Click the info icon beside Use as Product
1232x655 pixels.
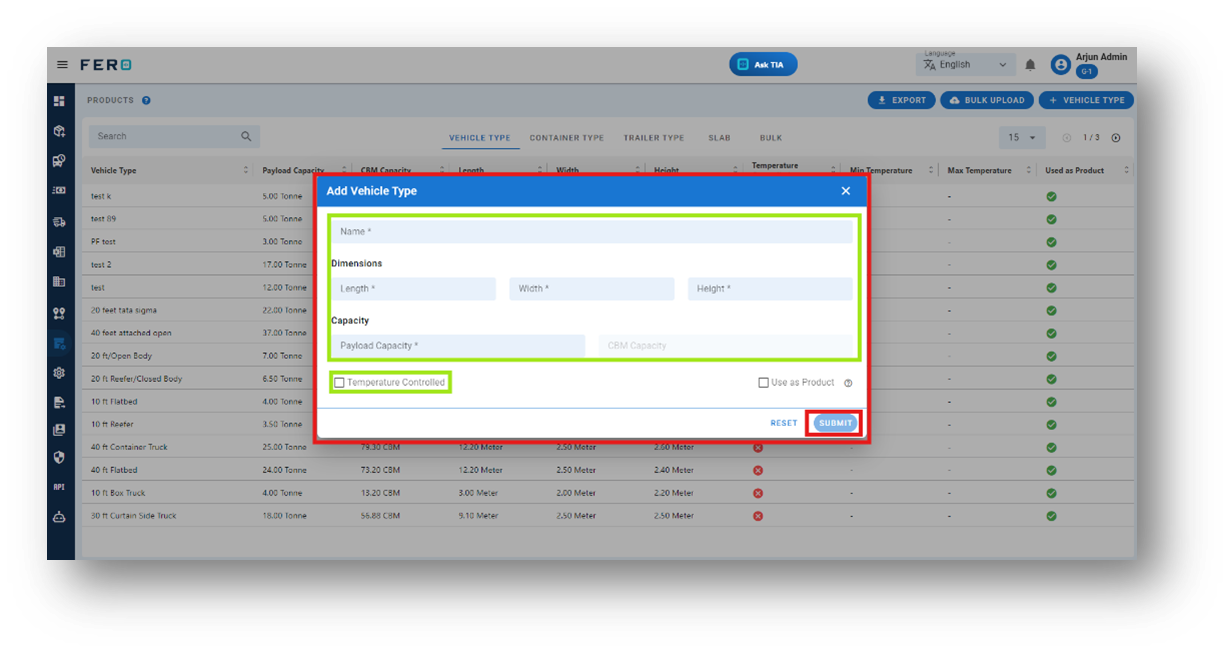click(848, 383)
